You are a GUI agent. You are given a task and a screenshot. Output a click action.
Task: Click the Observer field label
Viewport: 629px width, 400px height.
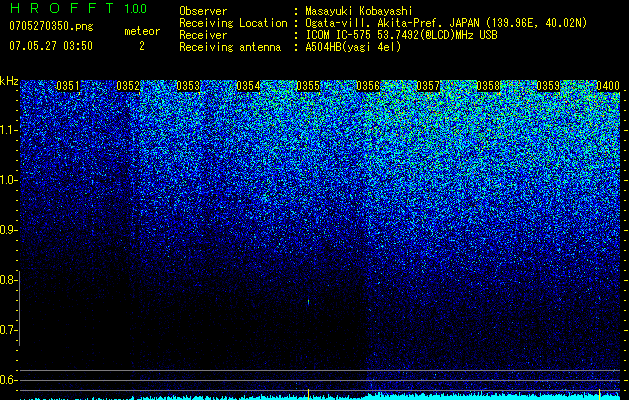(x=203, y=11)
